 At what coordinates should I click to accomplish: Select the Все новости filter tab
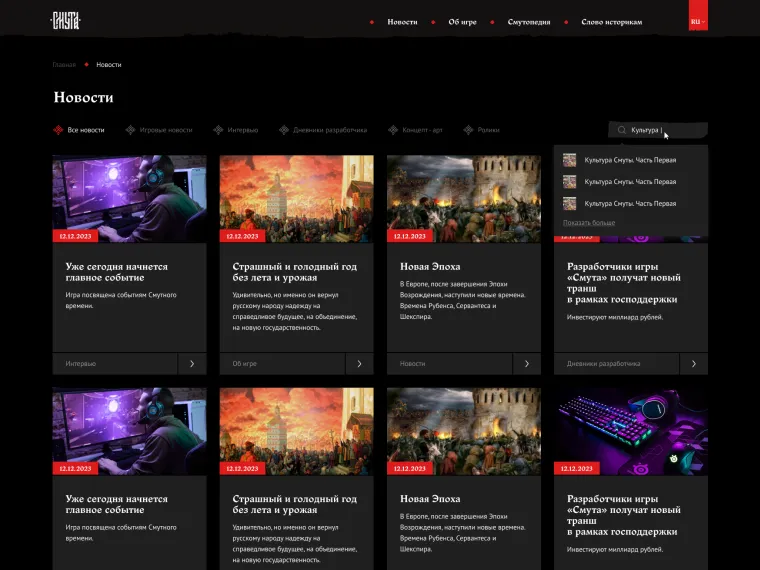[86, 130]
